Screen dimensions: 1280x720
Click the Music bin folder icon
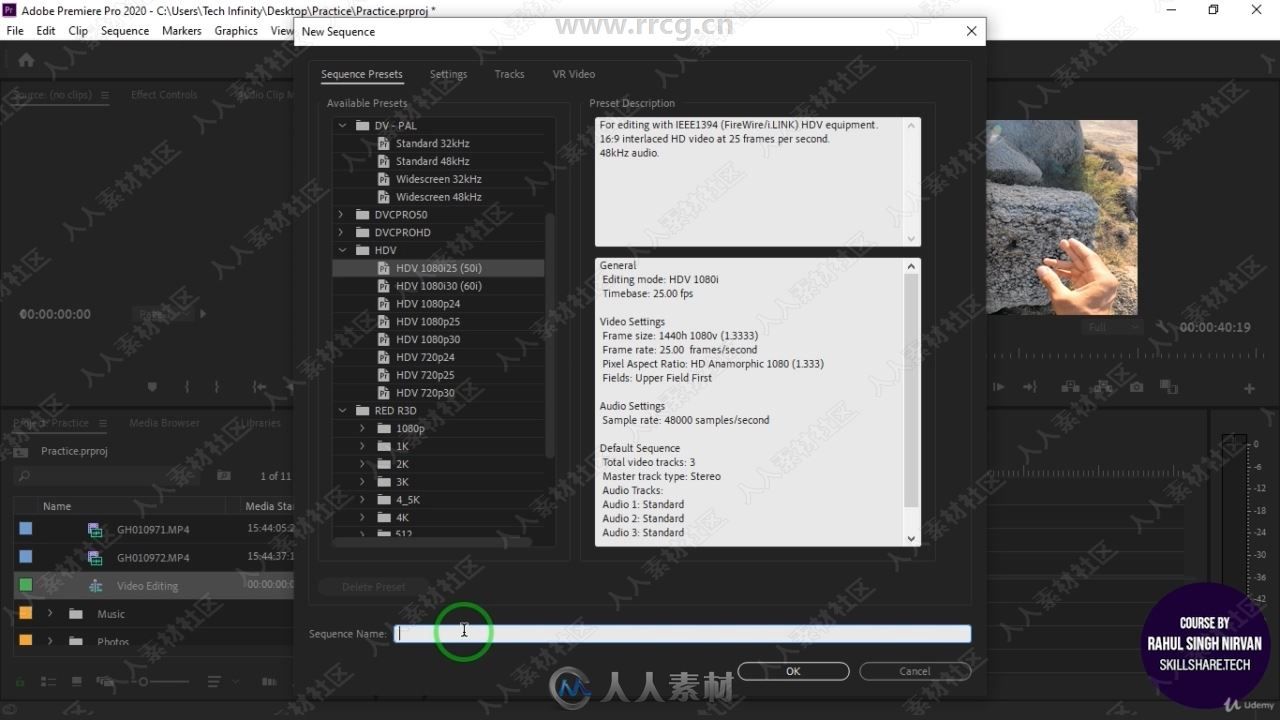(x=76, y=614)
